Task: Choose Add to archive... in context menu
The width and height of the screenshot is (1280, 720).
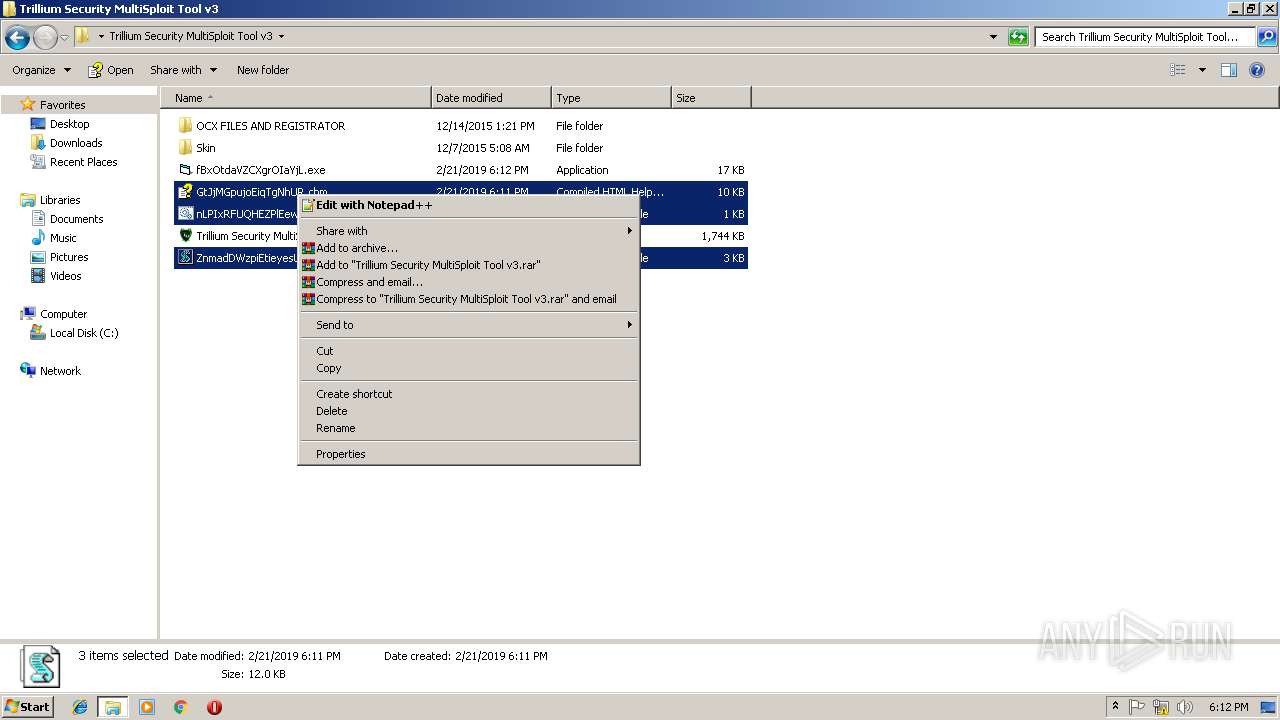Action: (468, 248)
